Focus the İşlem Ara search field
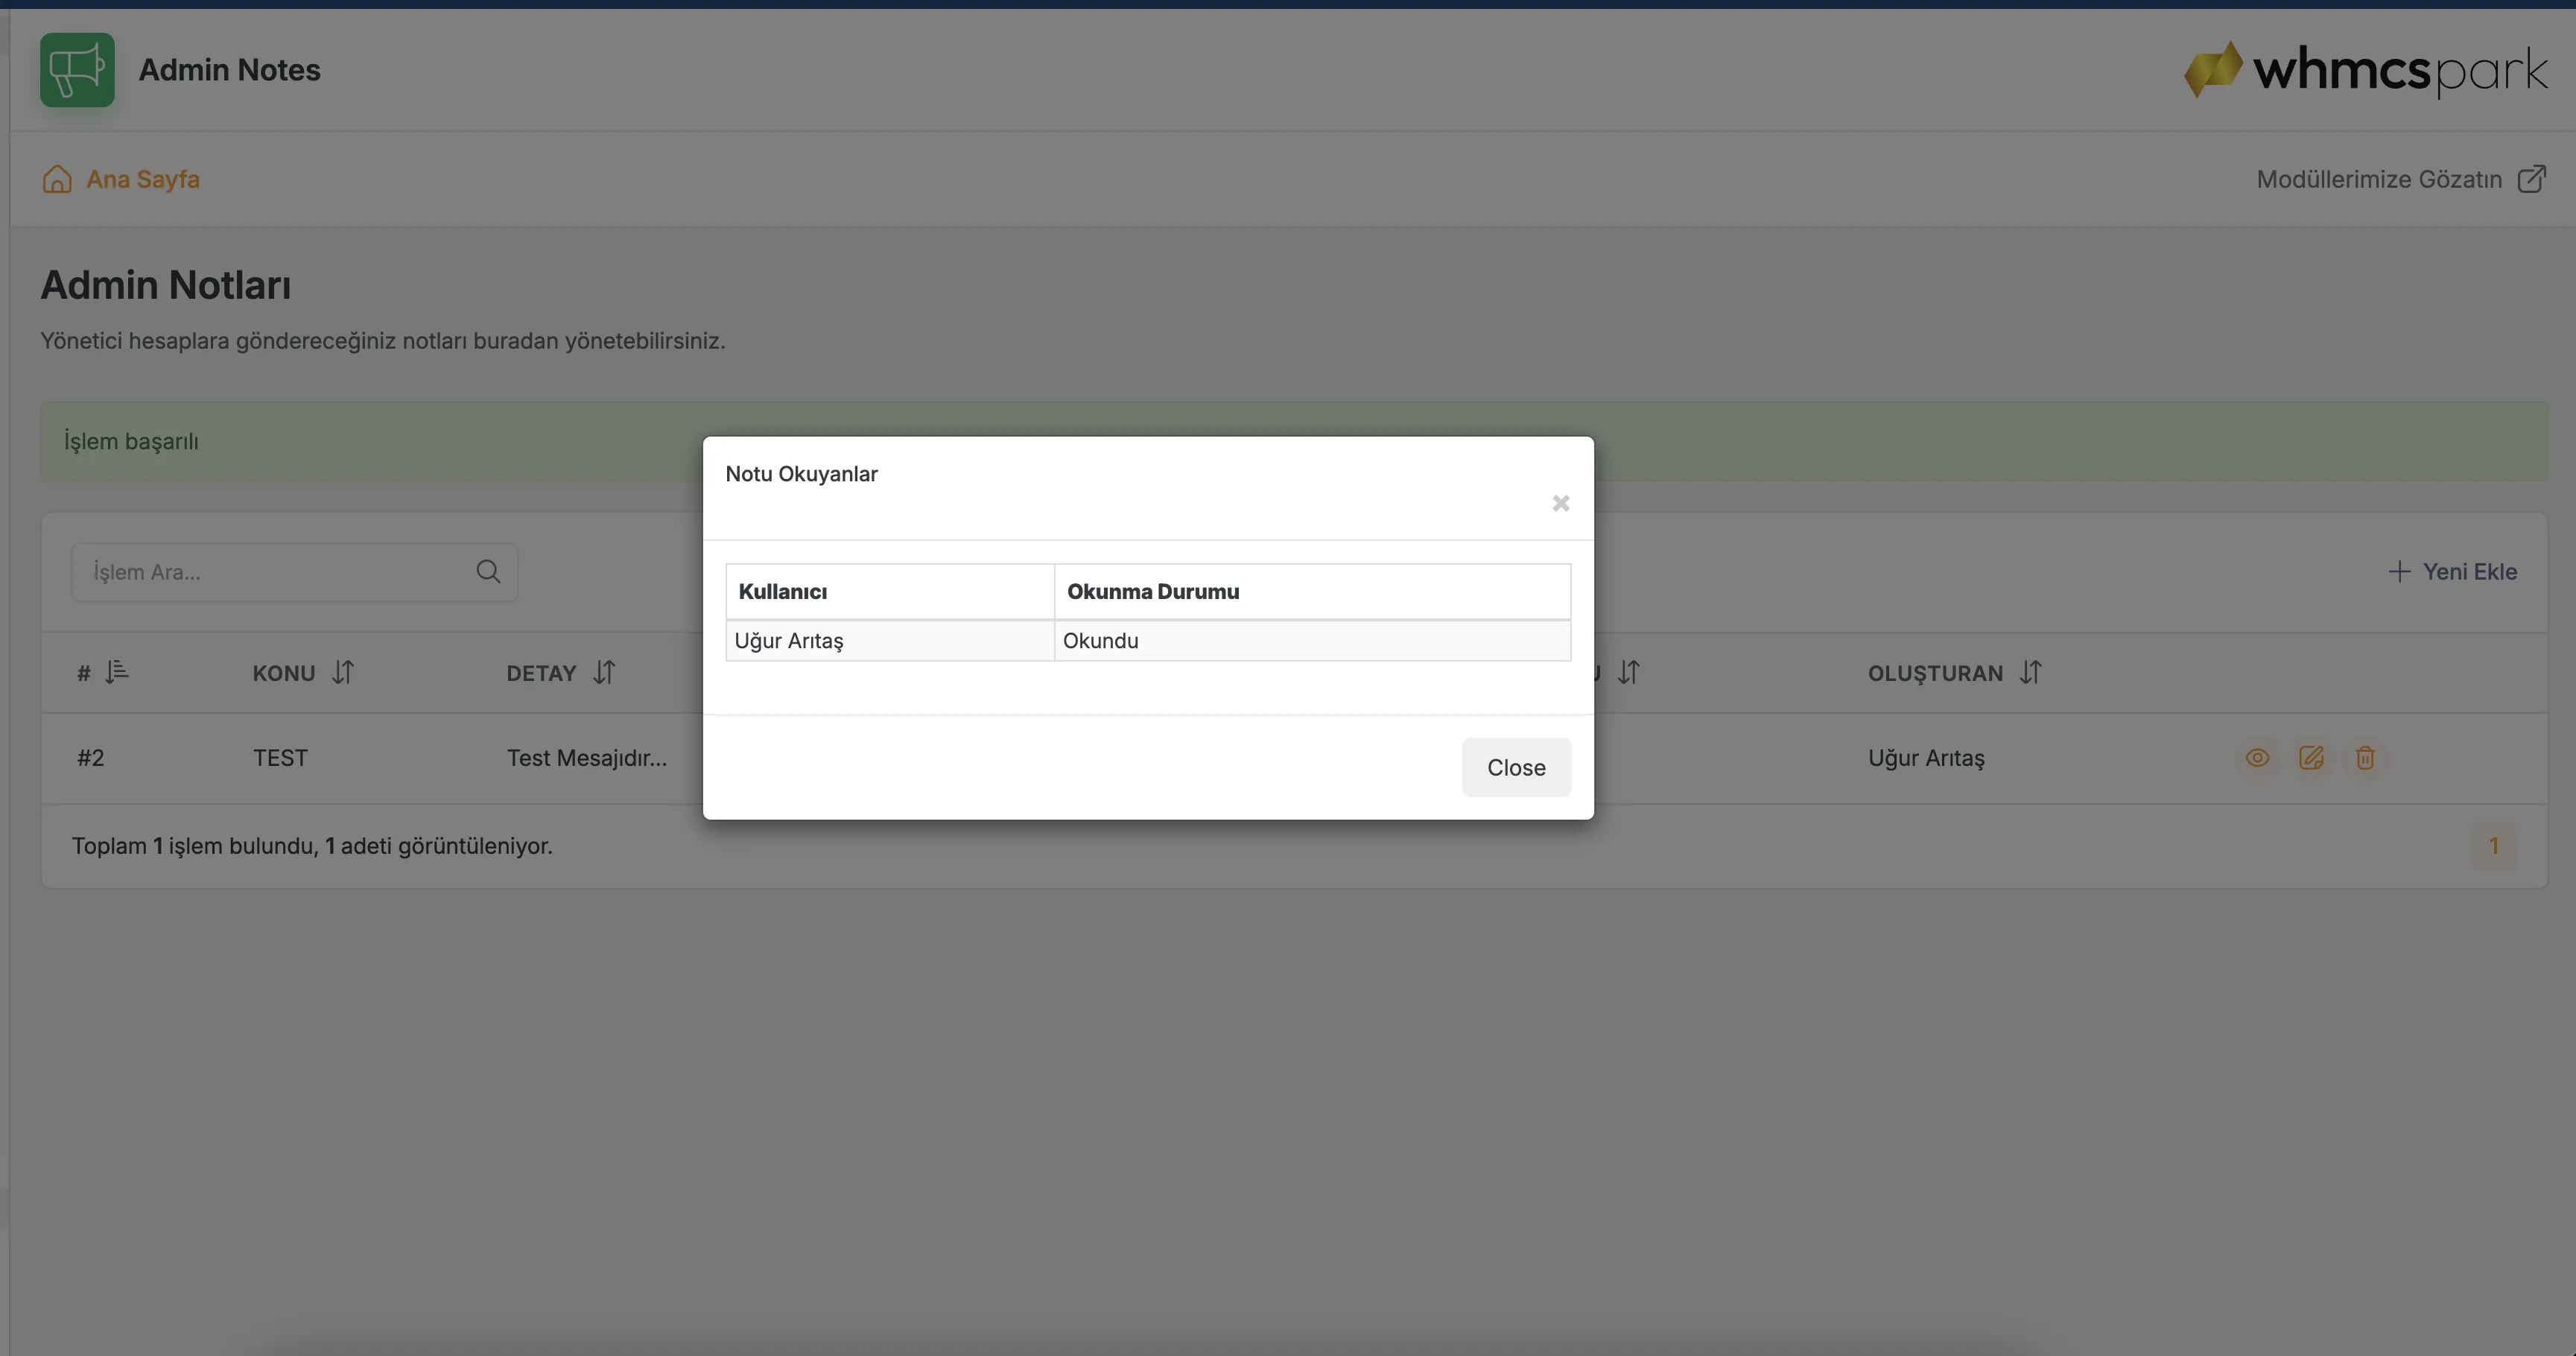This screenshot has height=1356, width=2576. tap(294, 572)
